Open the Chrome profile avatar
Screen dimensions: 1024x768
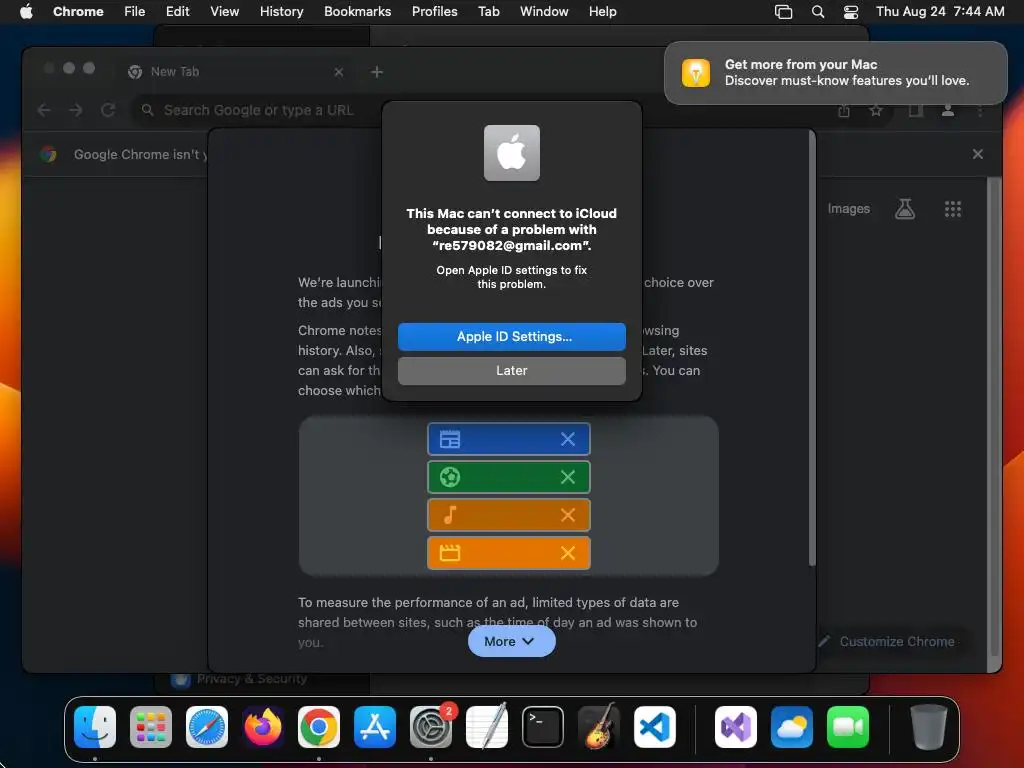[948, 111]
